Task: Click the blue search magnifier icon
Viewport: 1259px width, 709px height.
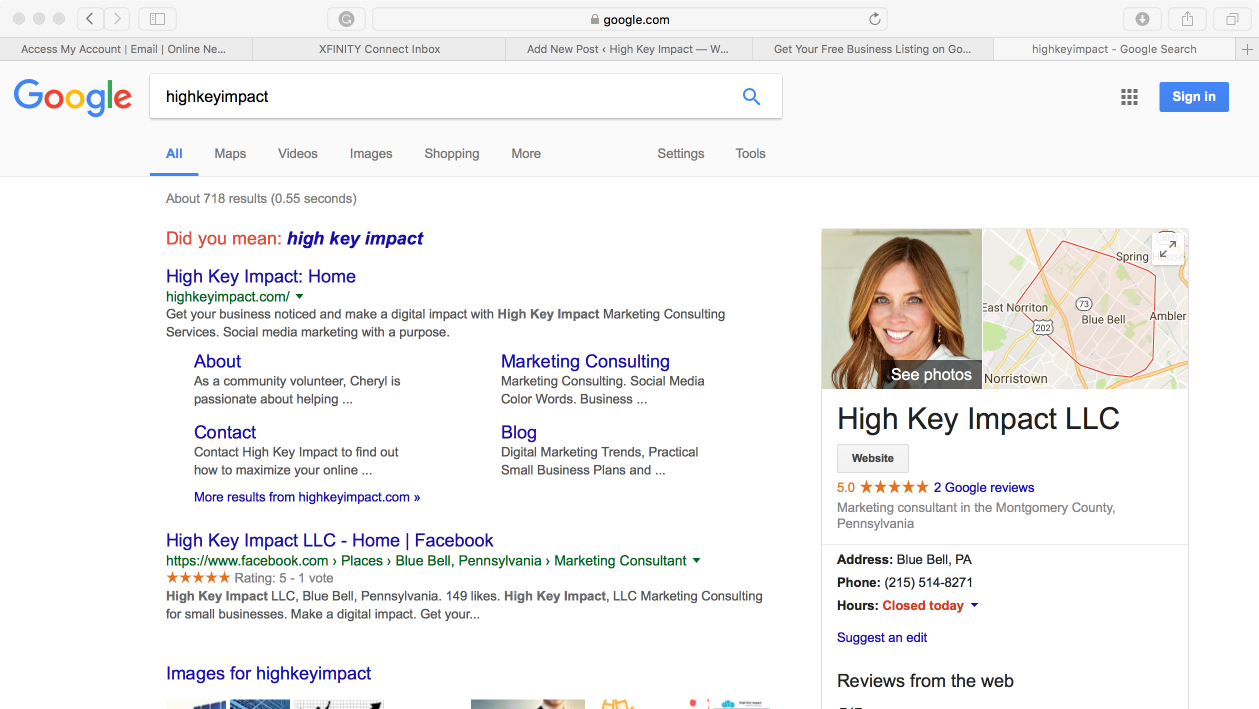Action: [751, 97]
